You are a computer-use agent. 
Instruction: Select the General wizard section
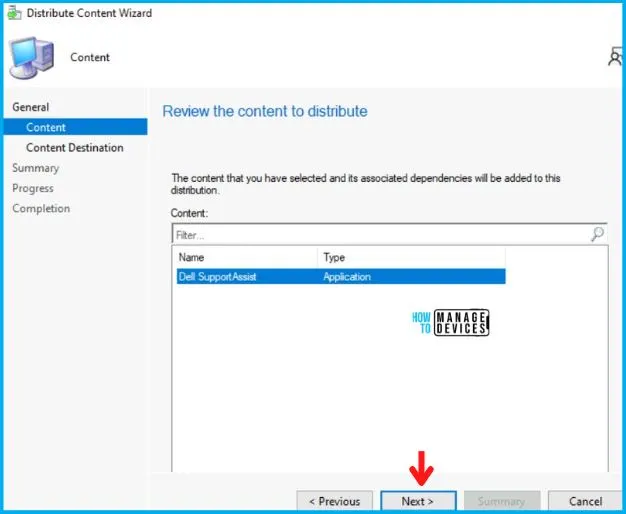click(31, 107)
